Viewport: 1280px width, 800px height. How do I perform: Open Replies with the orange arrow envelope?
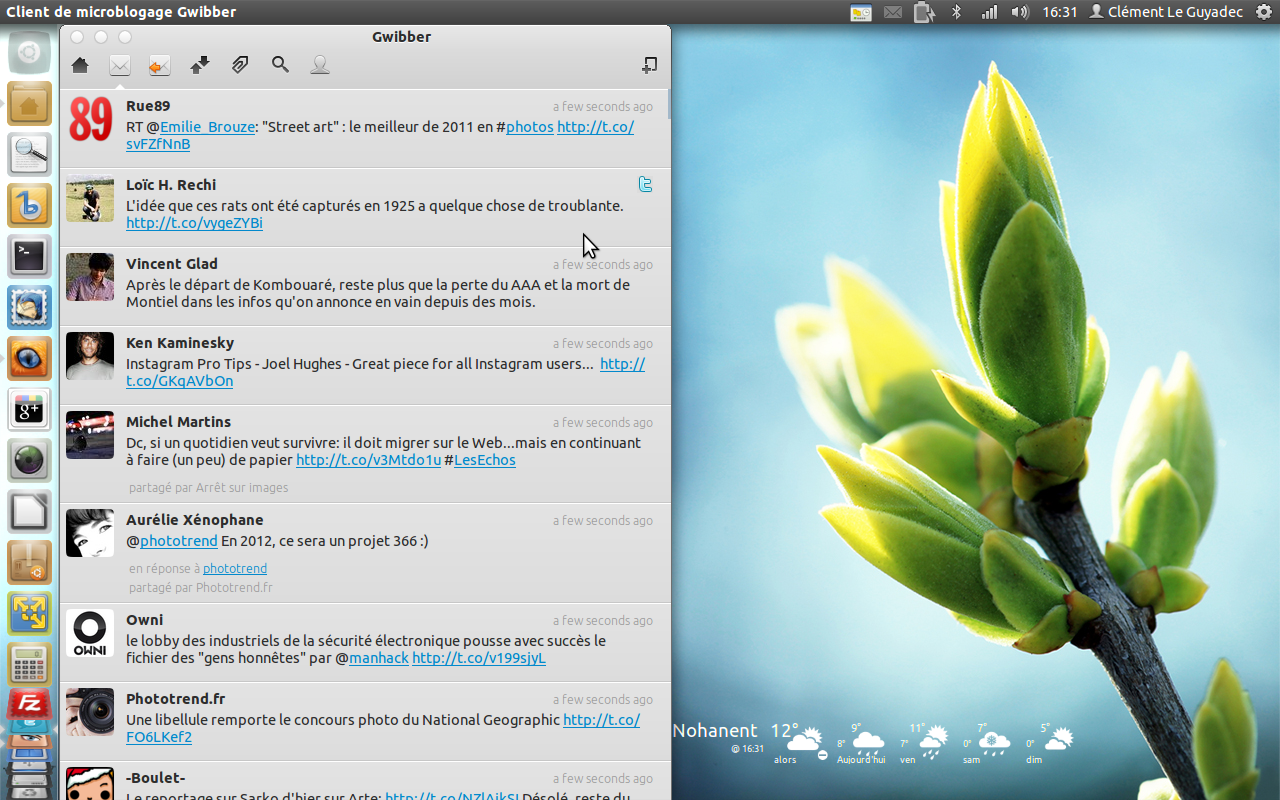click(x=160, y=65)
